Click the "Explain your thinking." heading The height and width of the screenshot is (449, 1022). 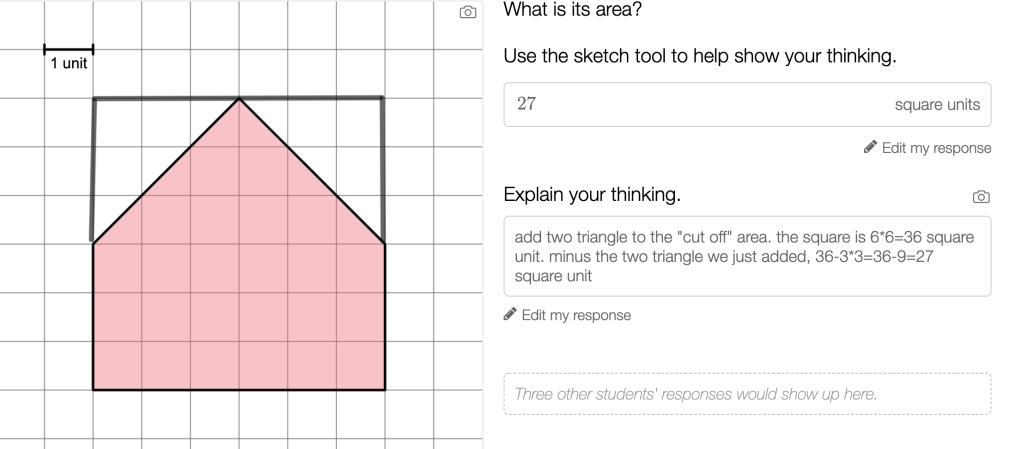[x=590, y=195]
